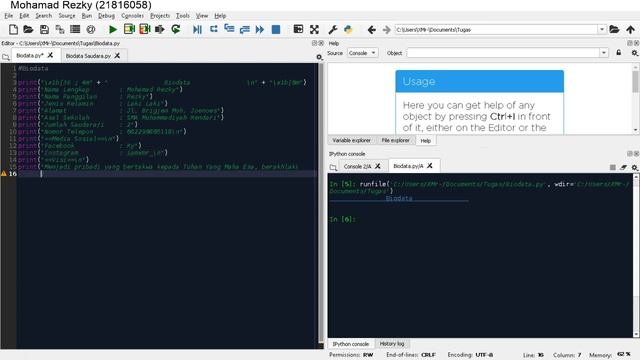This screenshot has width=640, height=360.
Task: Open the Projects menu
Action: (x=160, y=16)
